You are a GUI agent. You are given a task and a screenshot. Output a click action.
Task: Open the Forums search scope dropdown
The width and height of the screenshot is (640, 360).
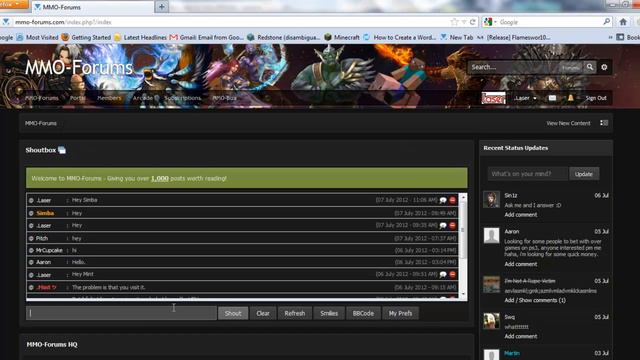tap(571, 68)
